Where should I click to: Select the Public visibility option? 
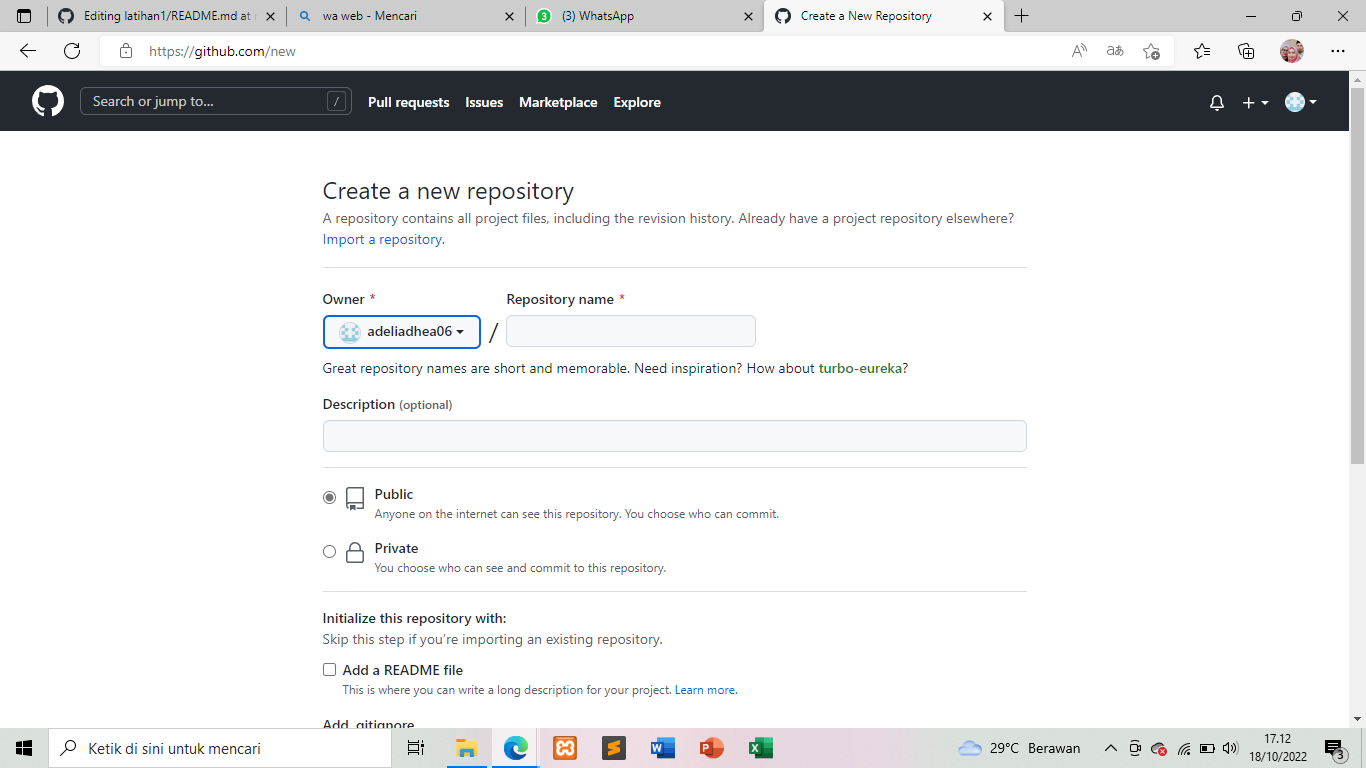click(x=329, y=497)
